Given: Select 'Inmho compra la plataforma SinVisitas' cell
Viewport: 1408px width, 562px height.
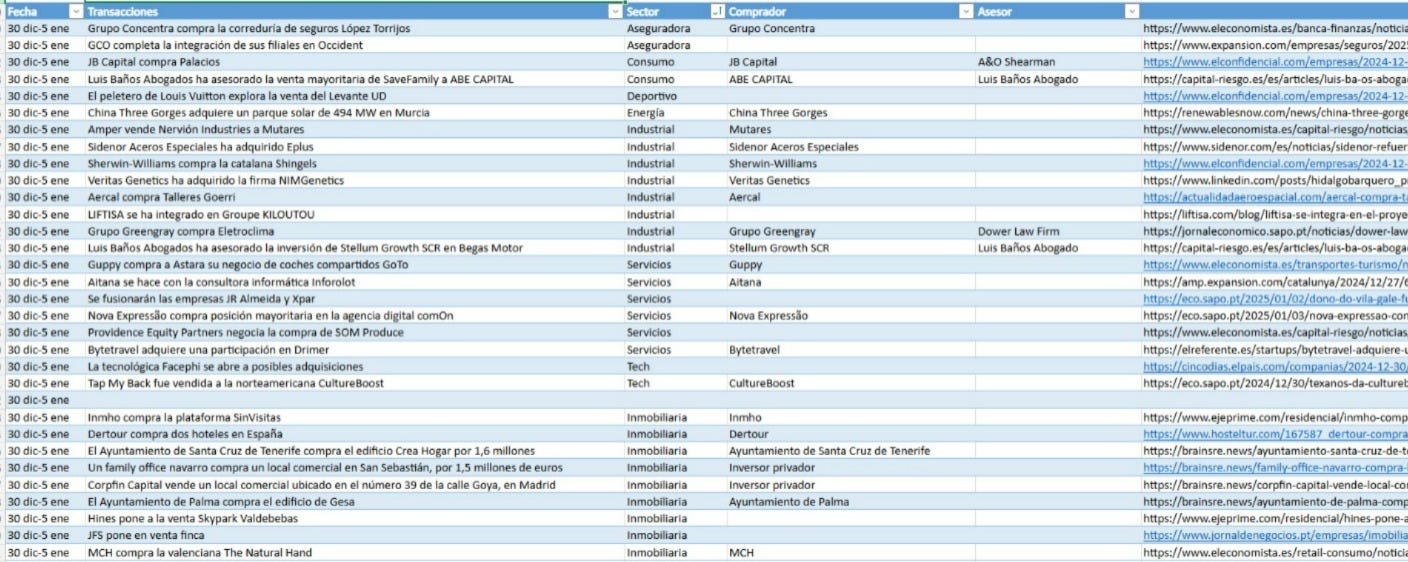Looking at the screenshot, I should click(354, 417).
